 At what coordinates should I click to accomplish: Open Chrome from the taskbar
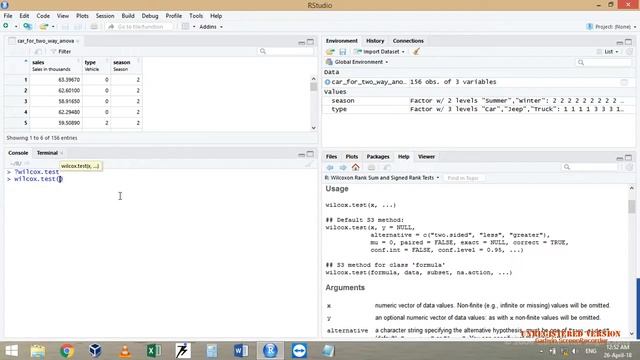pyautogui.click(x=67, y=351)
